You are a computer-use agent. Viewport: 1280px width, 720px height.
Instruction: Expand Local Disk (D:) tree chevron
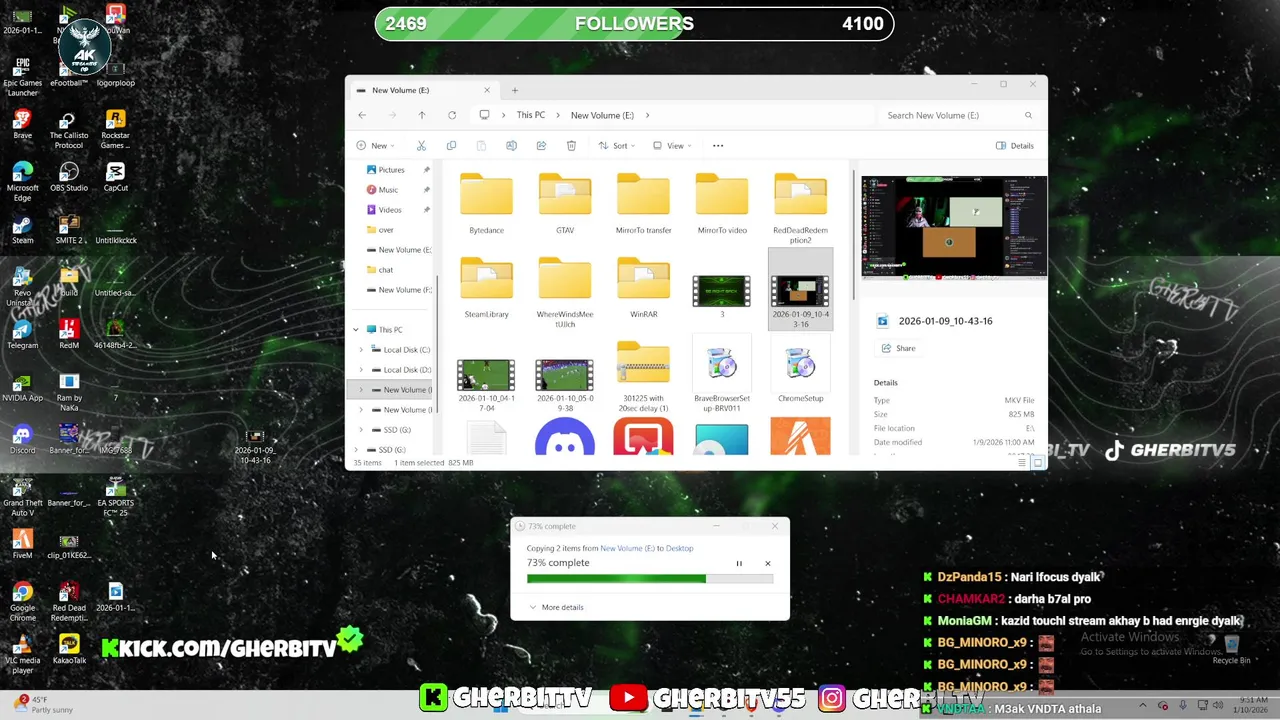point(361,370)
